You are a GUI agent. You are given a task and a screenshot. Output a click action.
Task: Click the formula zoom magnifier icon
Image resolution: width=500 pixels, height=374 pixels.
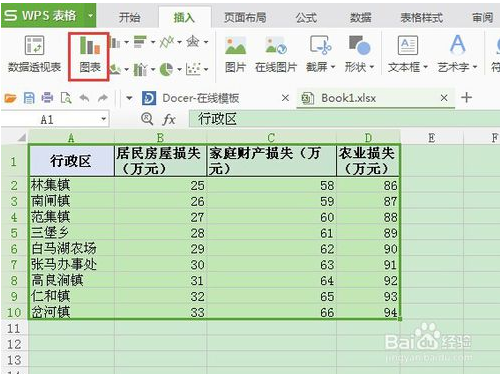coord(147,119)
